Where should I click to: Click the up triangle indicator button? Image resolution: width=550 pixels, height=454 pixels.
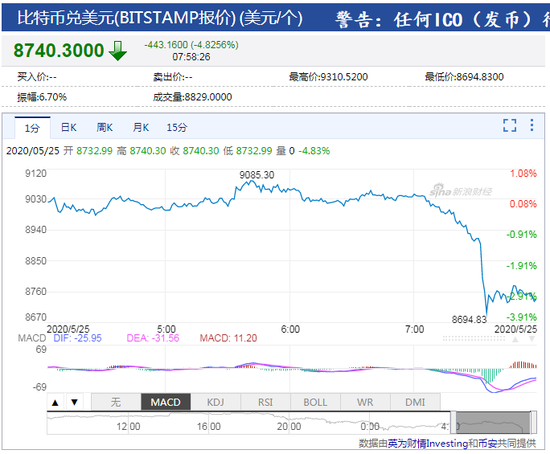coord(55,402)
